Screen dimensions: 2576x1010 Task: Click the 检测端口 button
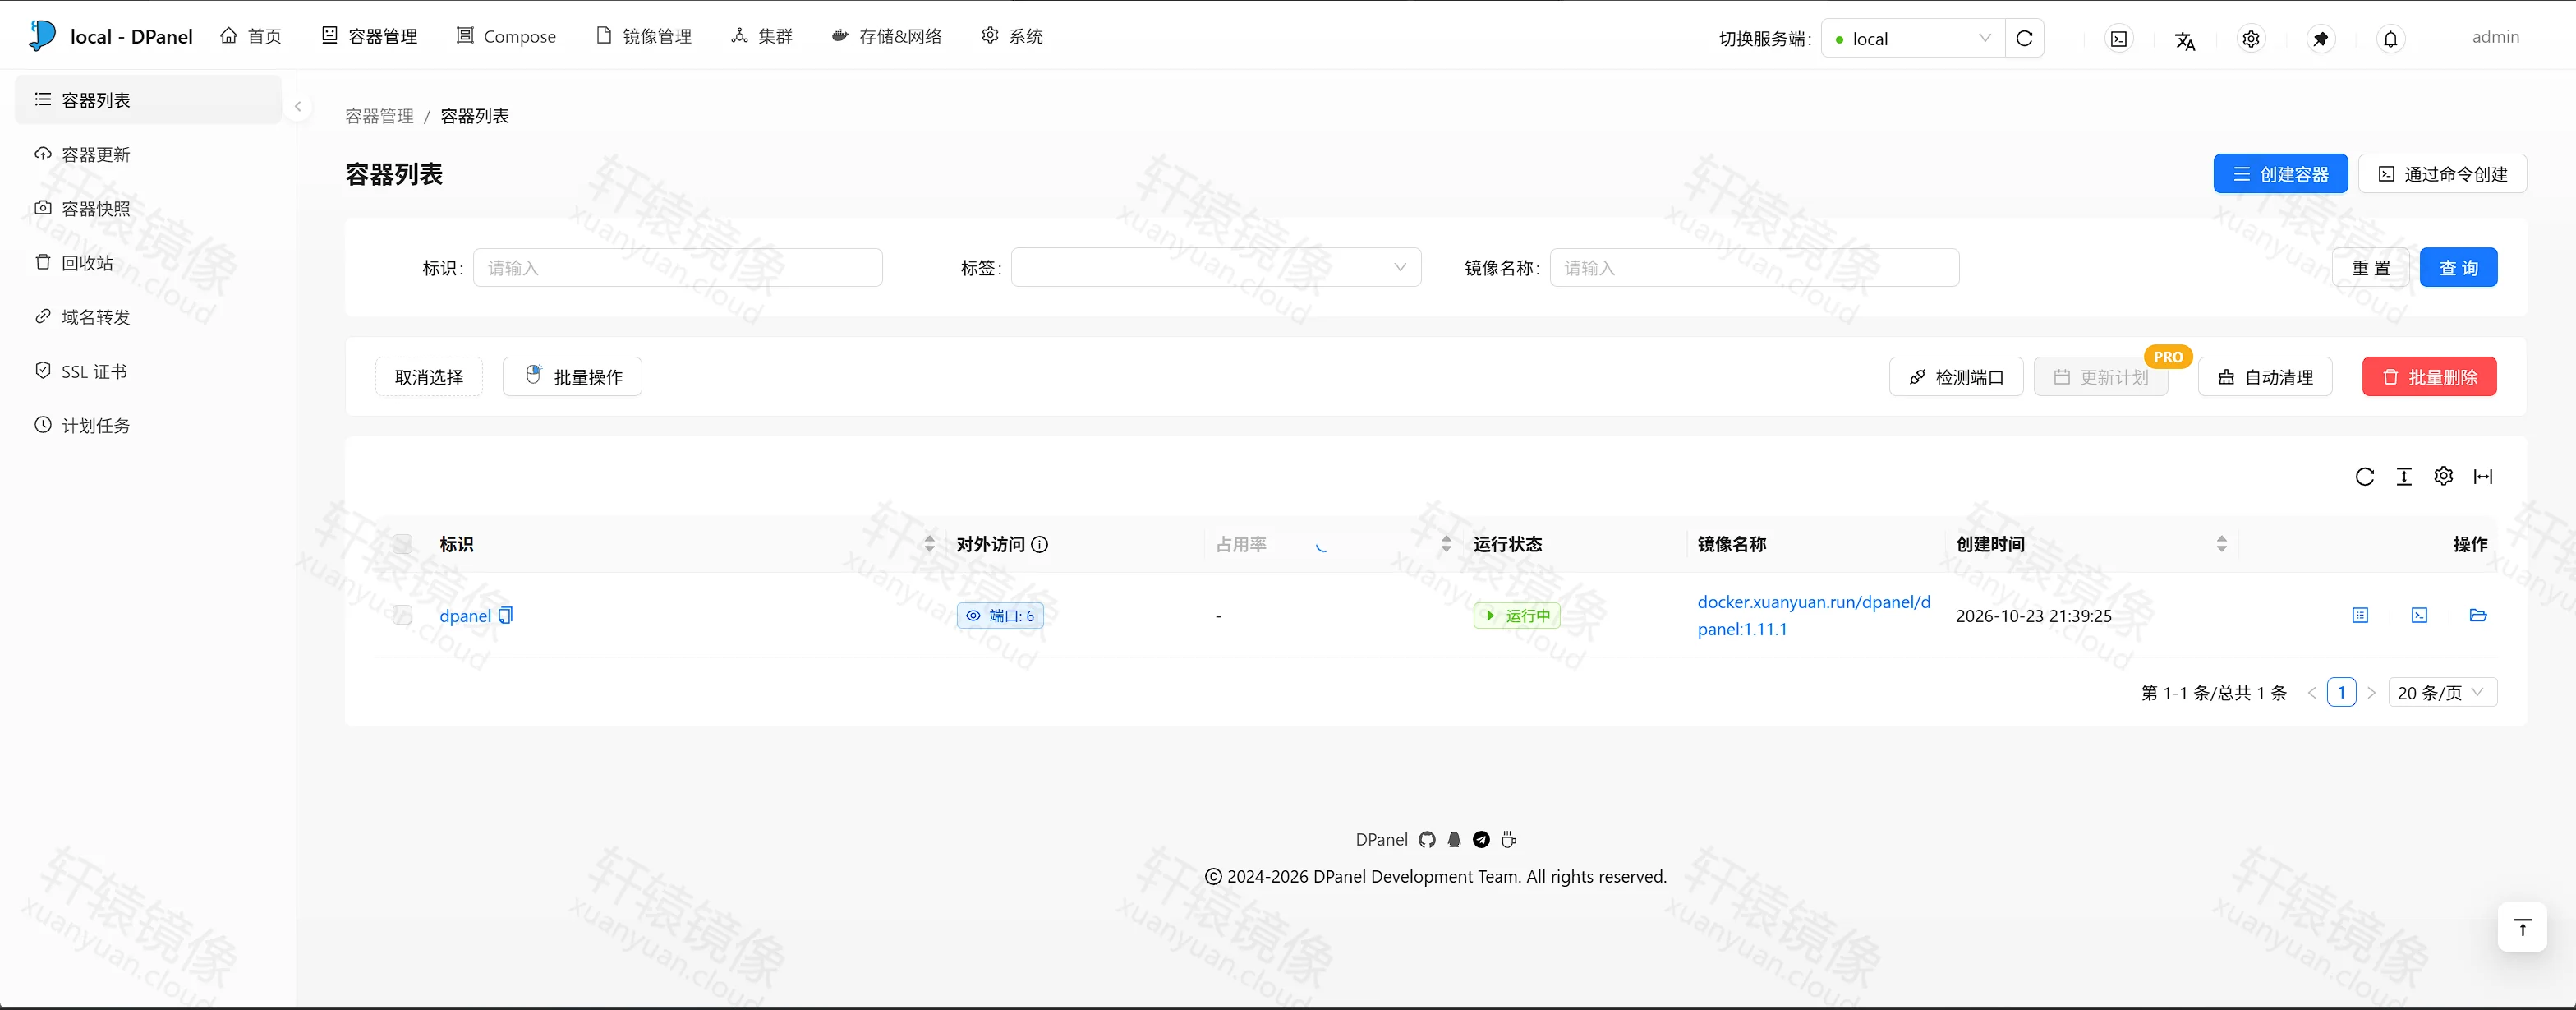coord(1956,376)
